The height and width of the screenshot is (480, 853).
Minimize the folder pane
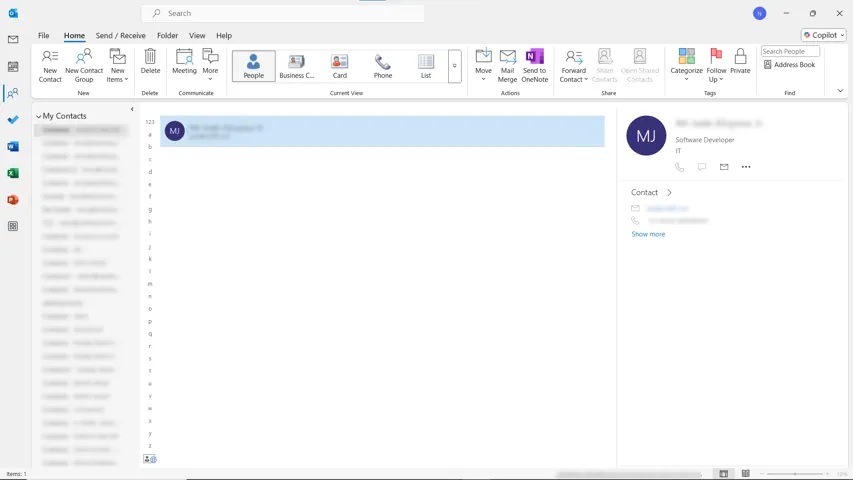[132, 109]
